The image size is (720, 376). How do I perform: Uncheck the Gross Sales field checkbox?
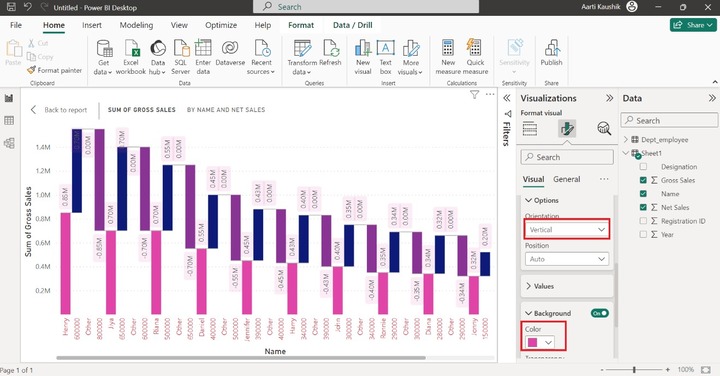tap(643, 180)
